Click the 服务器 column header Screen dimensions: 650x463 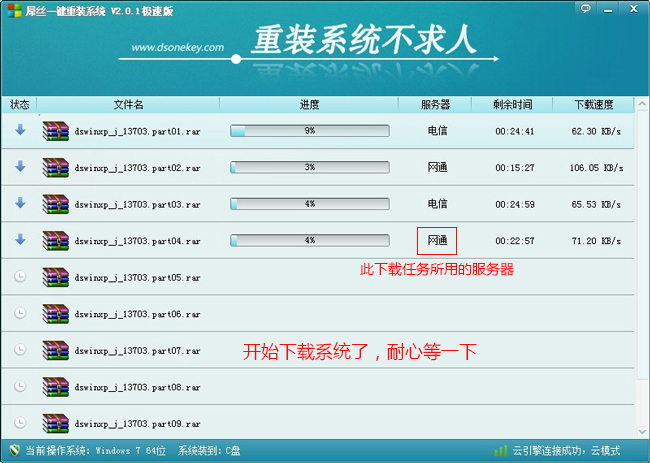(x=437, y=104)
